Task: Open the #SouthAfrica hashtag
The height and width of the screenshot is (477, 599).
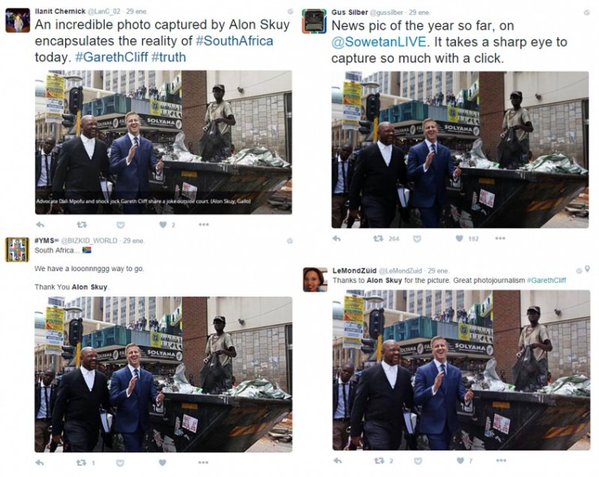Action: click(235, 41)
